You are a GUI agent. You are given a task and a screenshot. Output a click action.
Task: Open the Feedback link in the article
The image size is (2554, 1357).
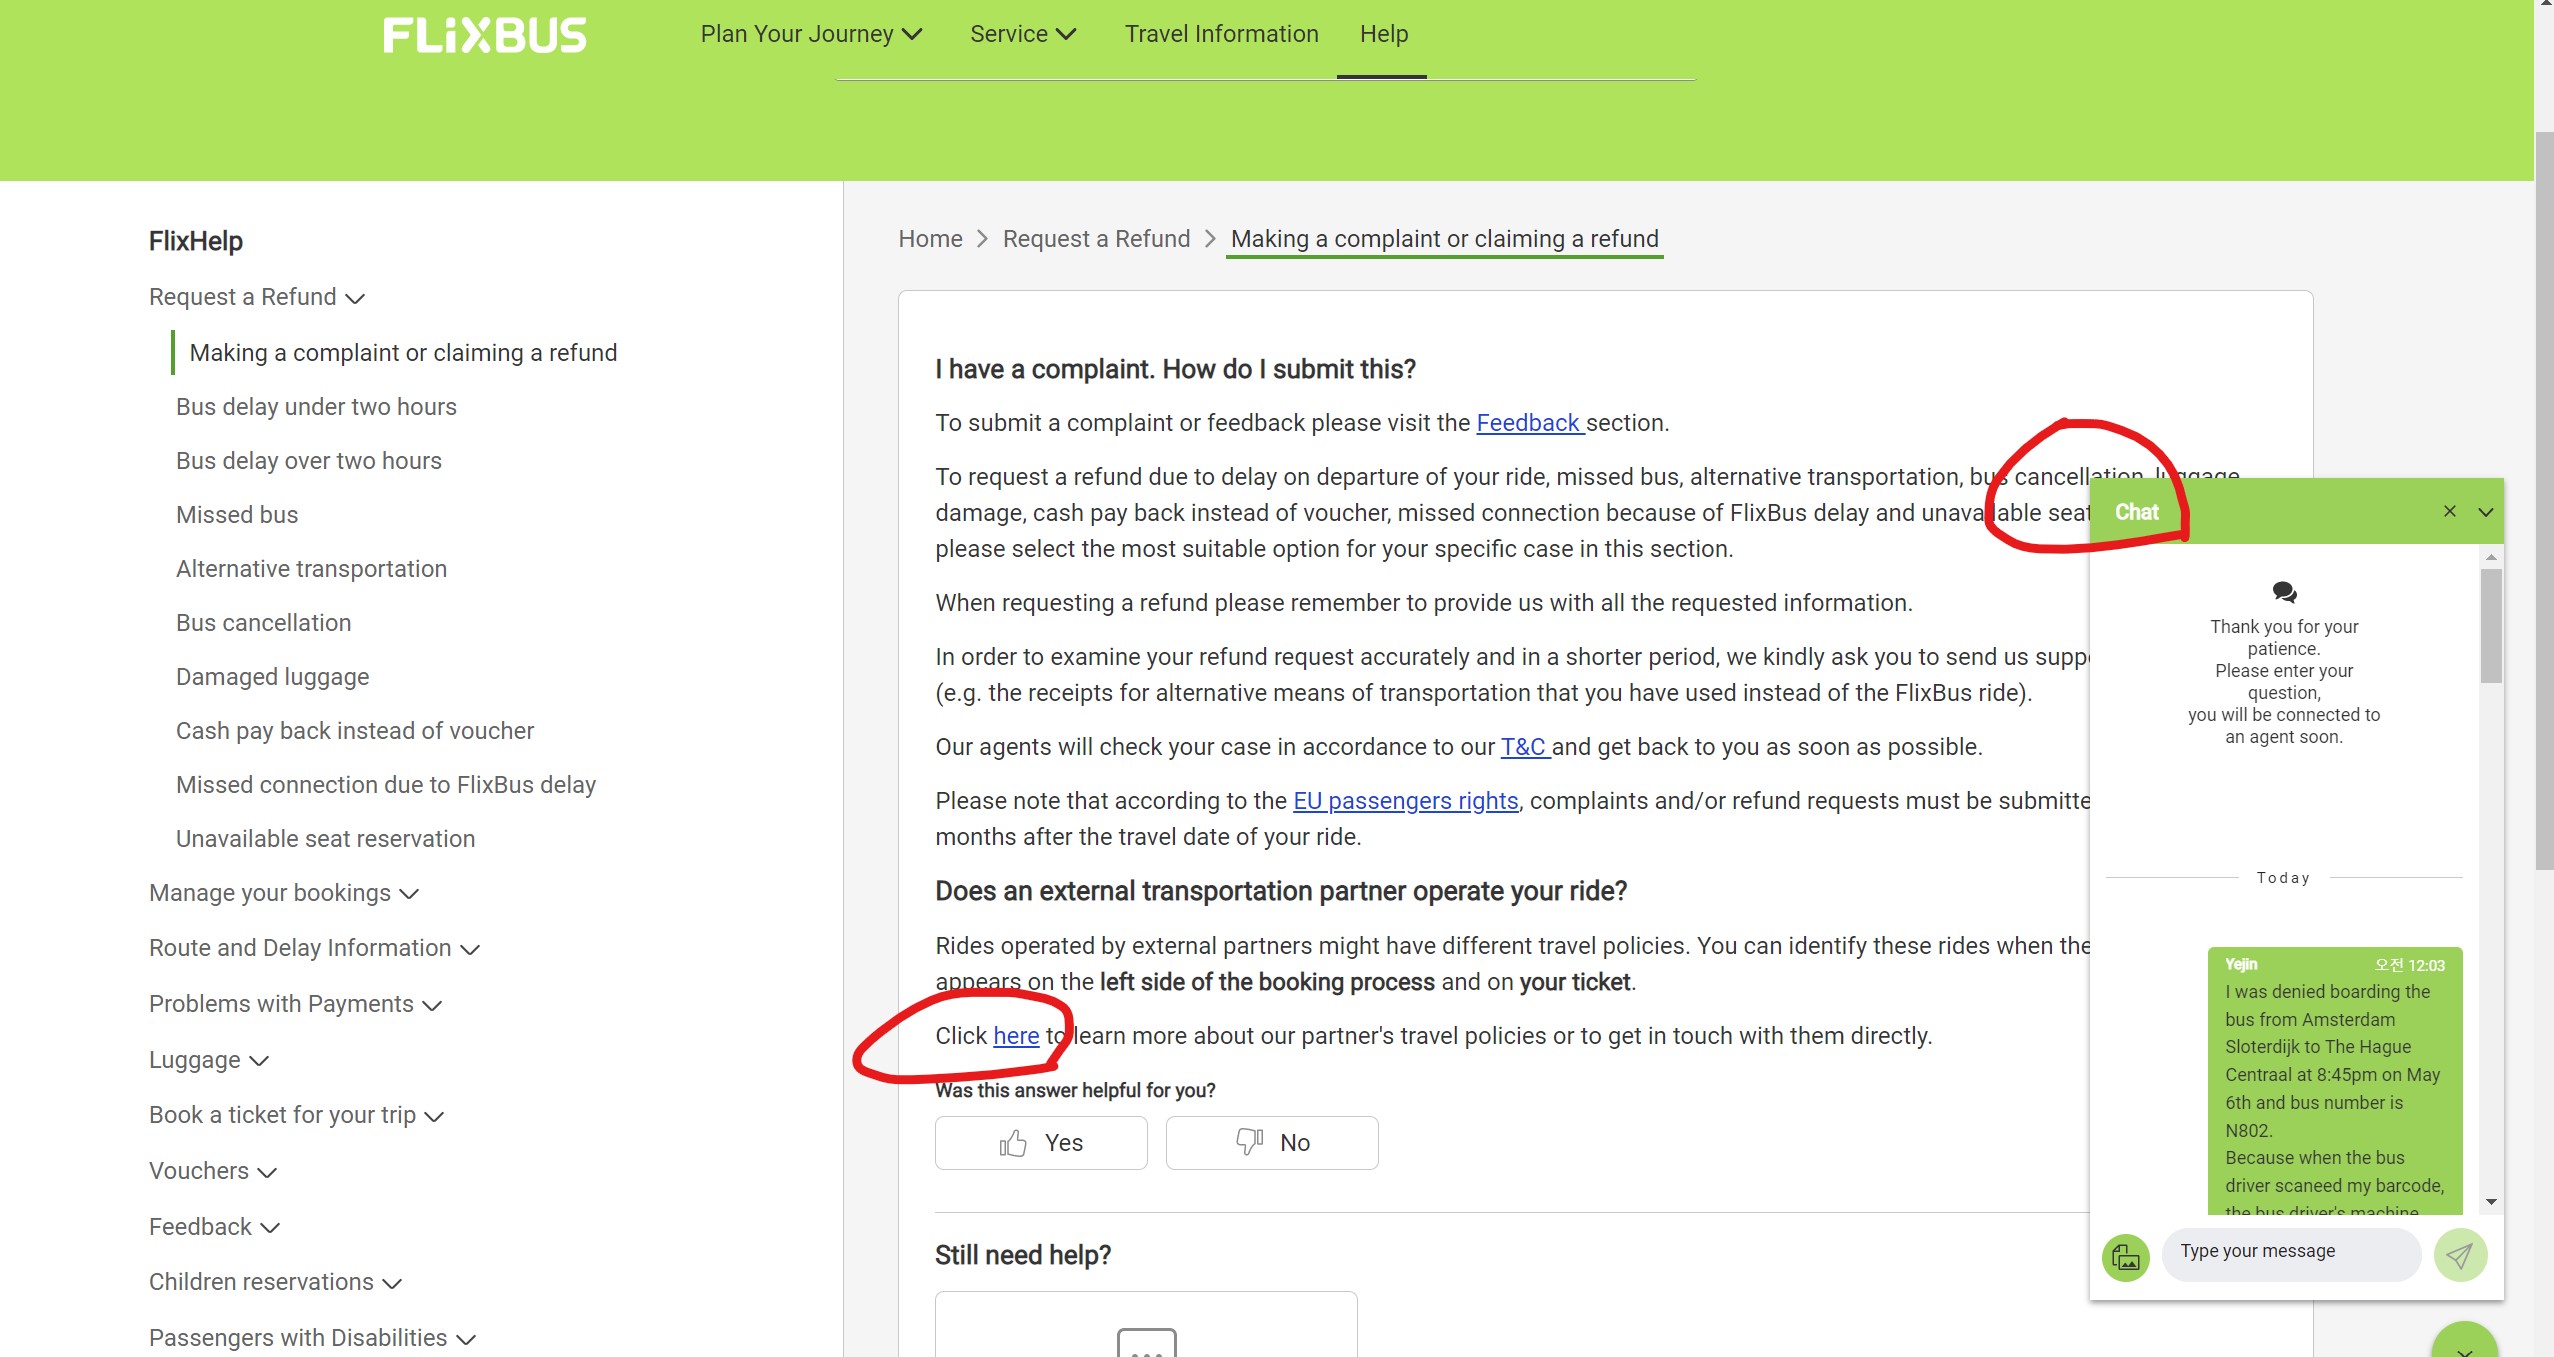1528,423
